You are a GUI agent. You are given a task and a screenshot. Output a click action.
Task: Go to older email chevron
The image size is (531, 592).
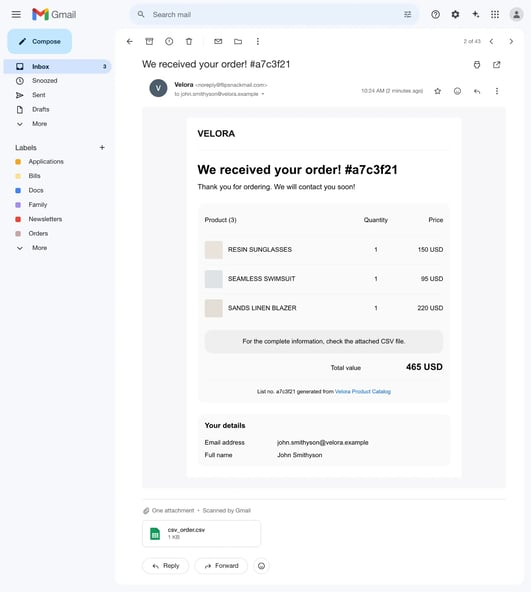[511, 42]
